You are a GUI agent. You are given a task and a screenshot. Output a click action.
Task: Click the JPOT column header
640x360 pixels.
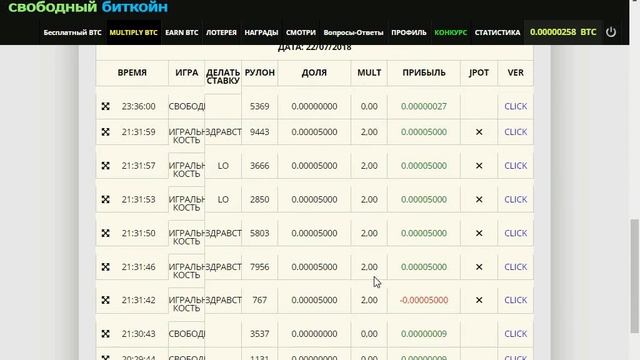pos(479,73)
